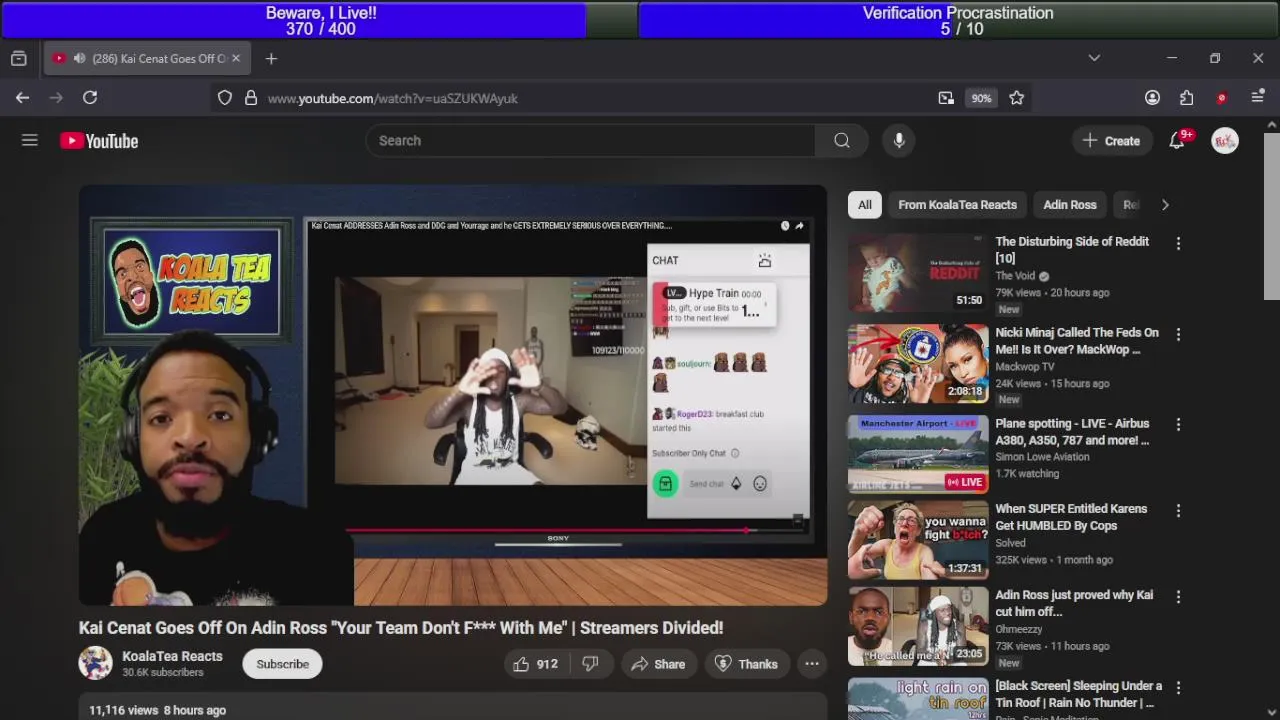
Task: Click the YouTube search input field
Action: pos(590,141)
